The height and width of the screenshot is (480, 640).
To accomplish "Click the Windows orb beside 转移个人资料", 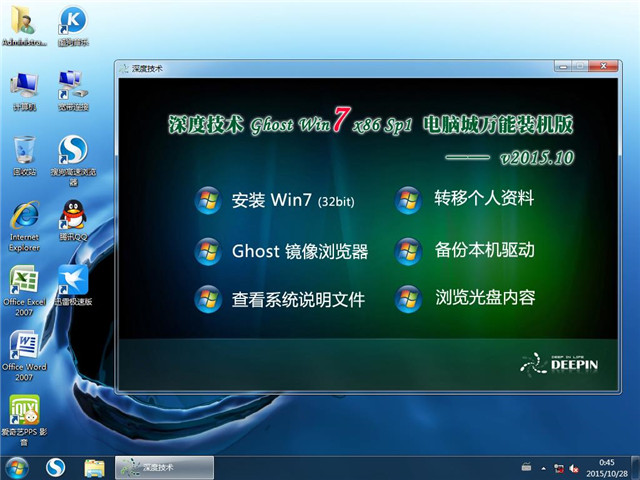I will (408, 200).
